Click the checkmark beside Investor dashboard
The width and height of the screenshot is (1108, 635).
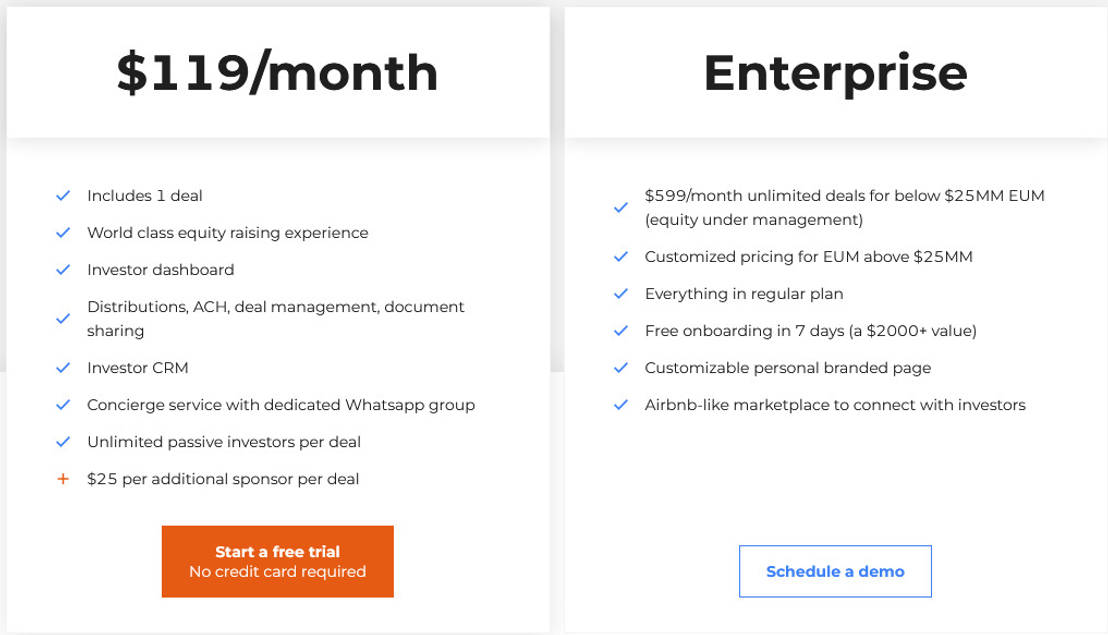click(x=63, y=270)
